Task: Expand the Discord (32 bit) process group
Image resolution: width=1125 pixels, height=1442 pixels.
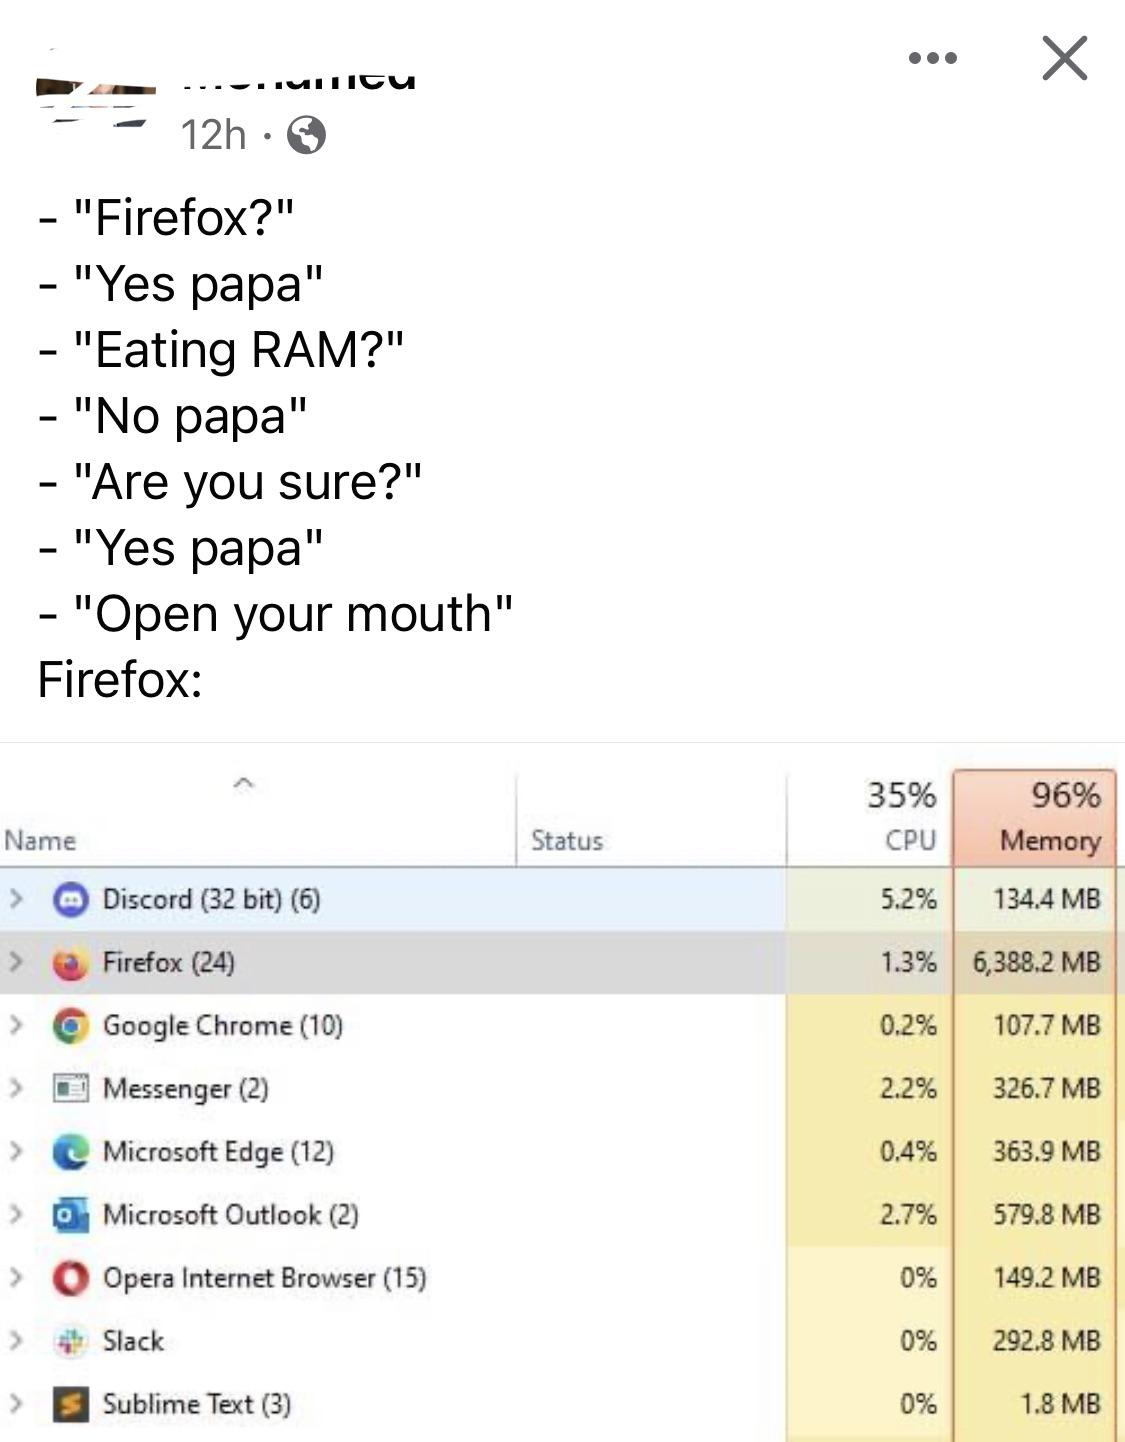Action: (x=15, y=899)
